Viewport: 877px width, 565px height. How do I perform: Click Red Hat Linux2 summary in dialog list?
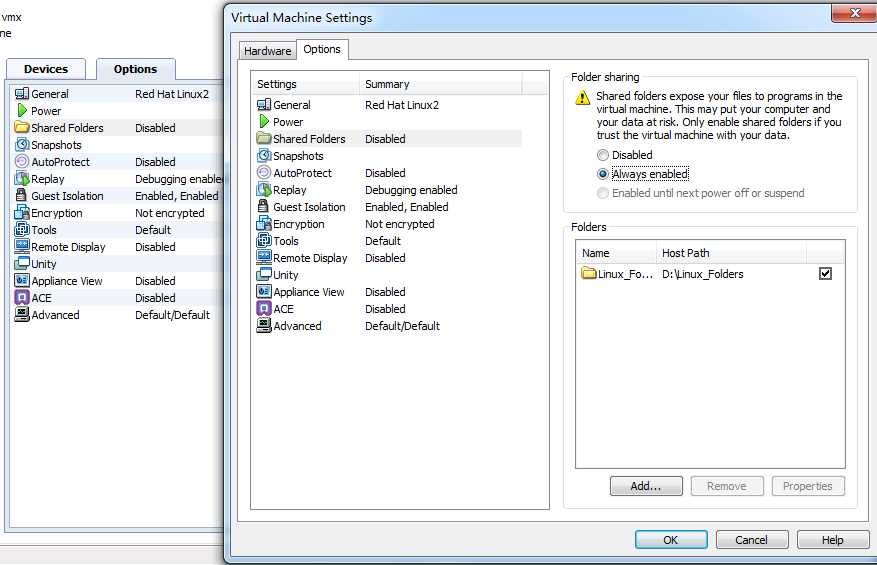(x=402, y=105)
